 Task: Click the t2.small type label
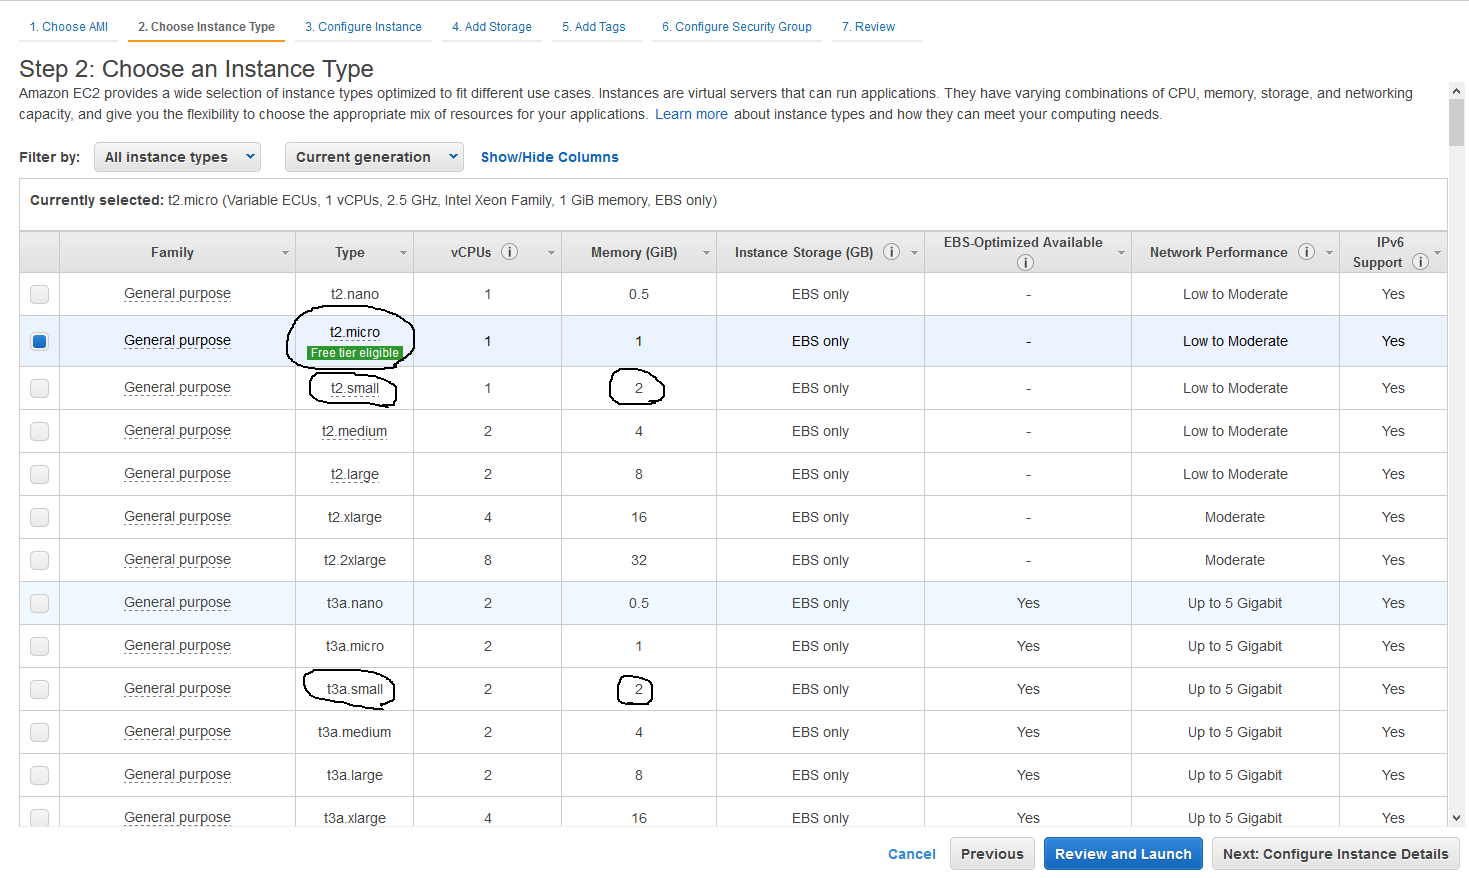355,388
